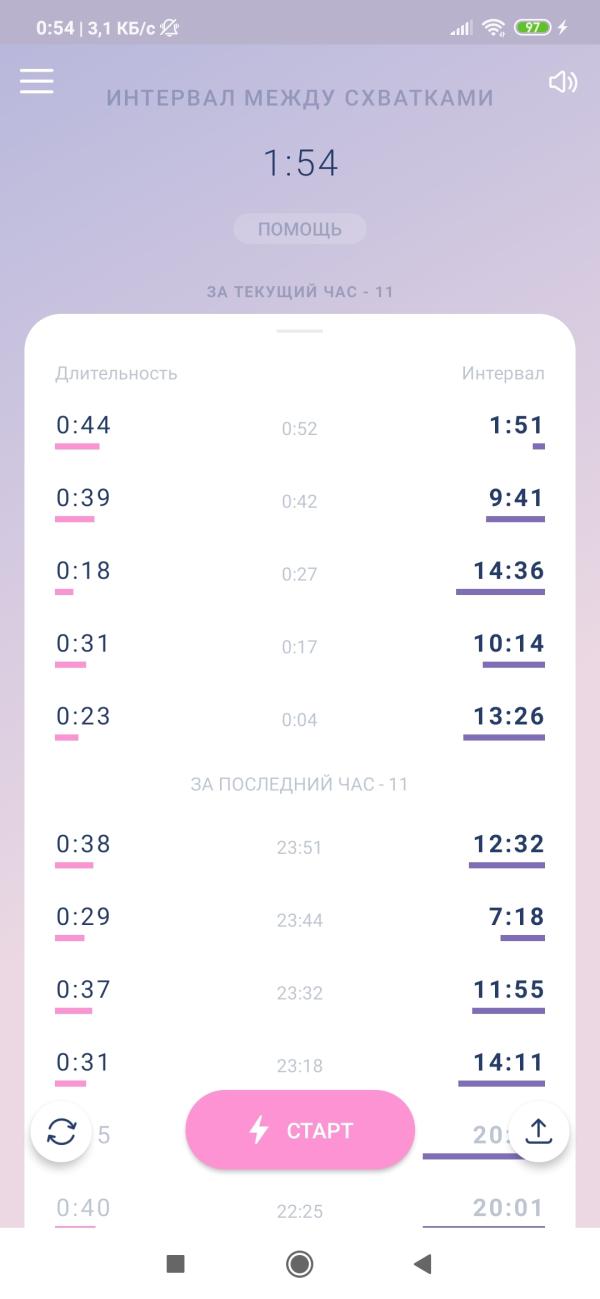The height and width of the screenshot is (1299, 600).
Task: Mute the app sound via speaker icon
Action: click(x=563, y=82)
